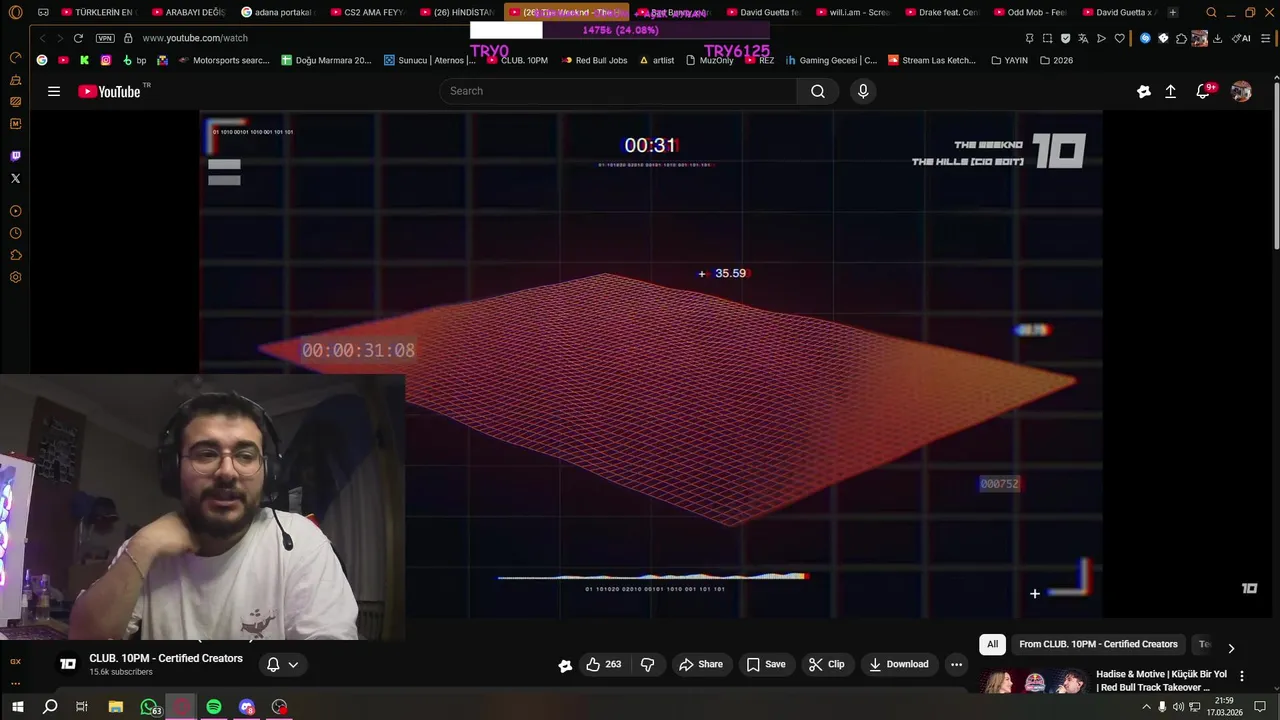Image resolution: width=1280 pixels, height=720 pixels.
Task: Click the YouTube search magnifier button
Action: [818, 91]
